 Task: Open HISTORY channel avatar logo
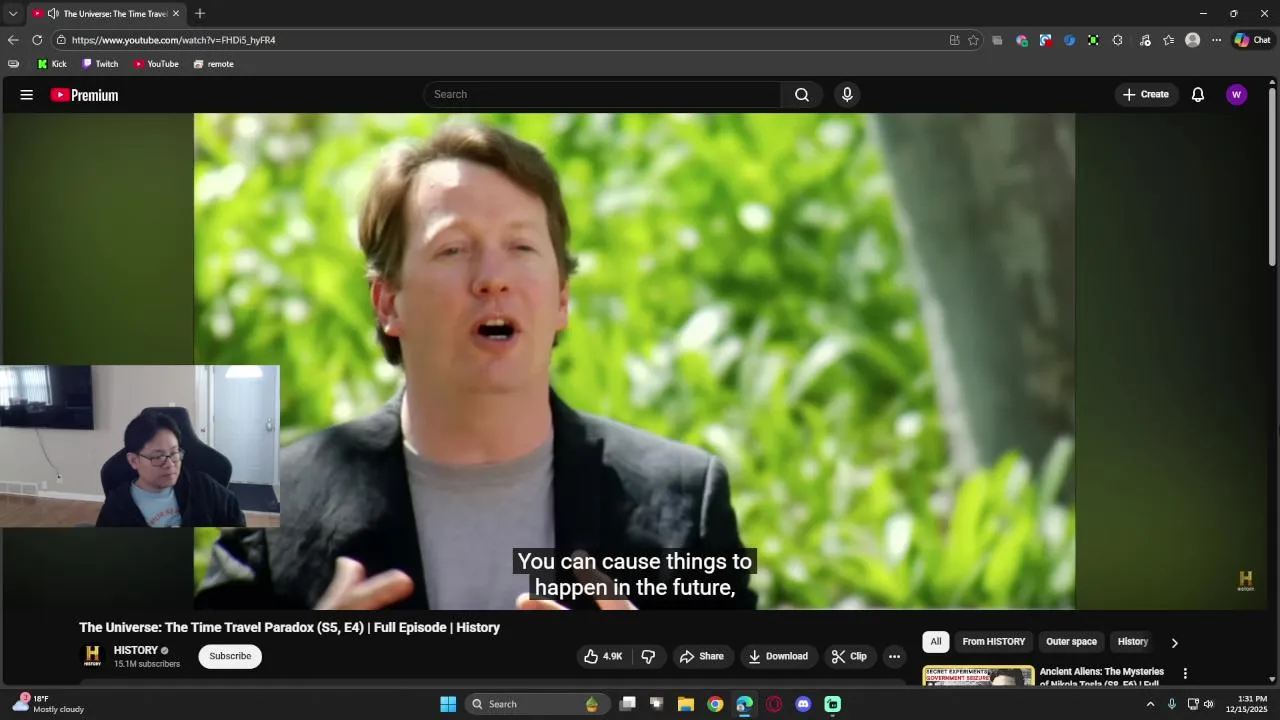coord(92,656)
